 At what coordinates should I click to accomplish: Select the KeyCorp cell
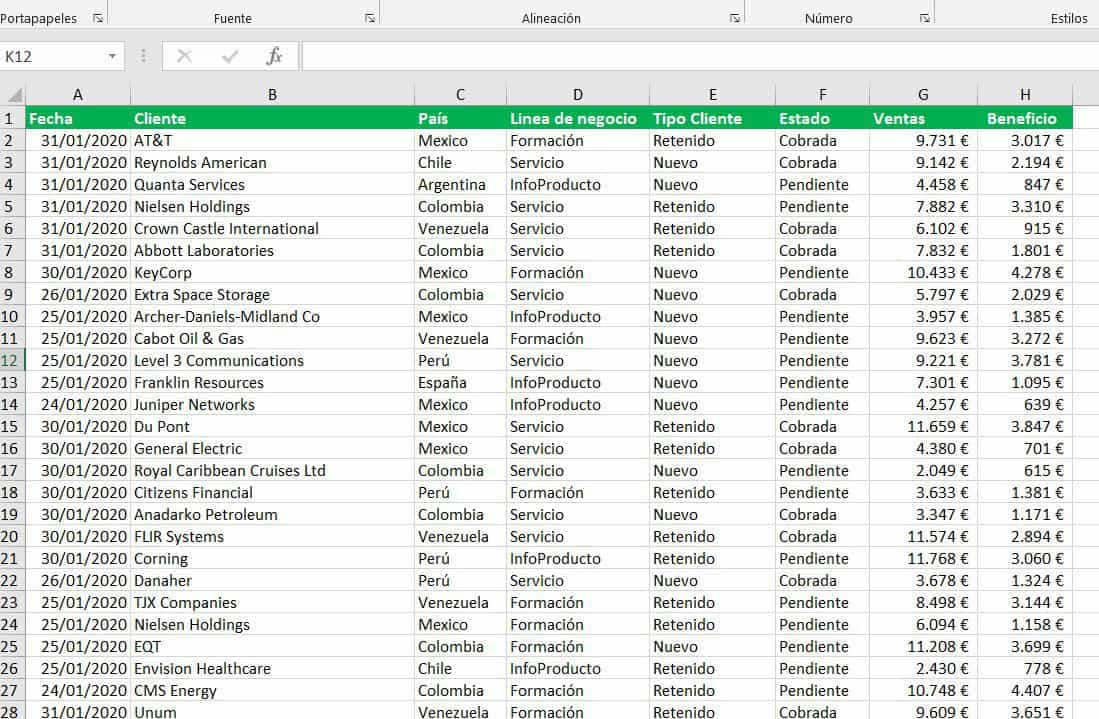point(273,273)
